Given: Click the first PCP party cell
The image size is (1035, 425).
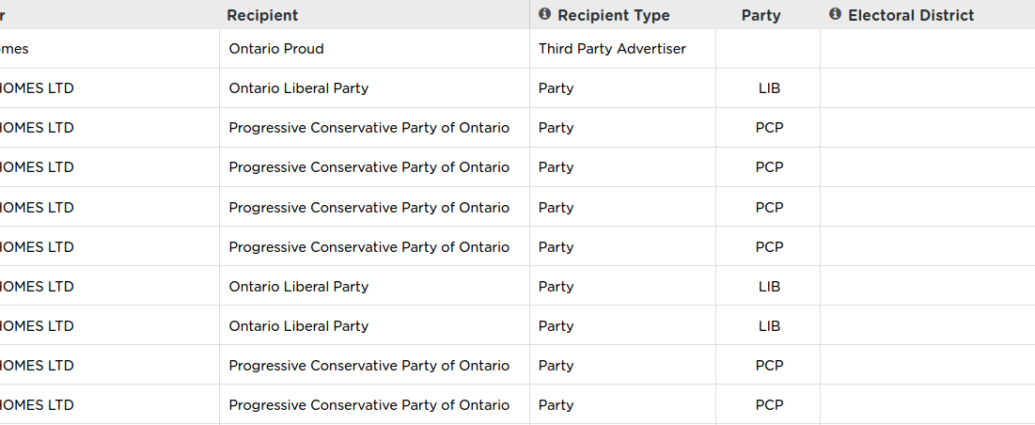Looking at the screenshot, I should pos(768,128).
